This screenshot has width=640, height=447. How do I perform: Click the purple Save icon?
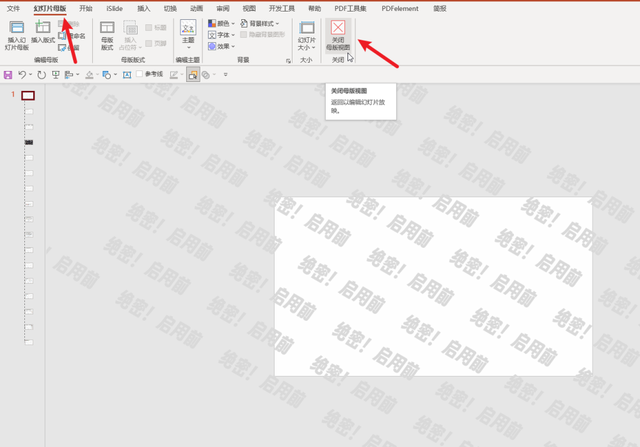click(x=8, y=75)
